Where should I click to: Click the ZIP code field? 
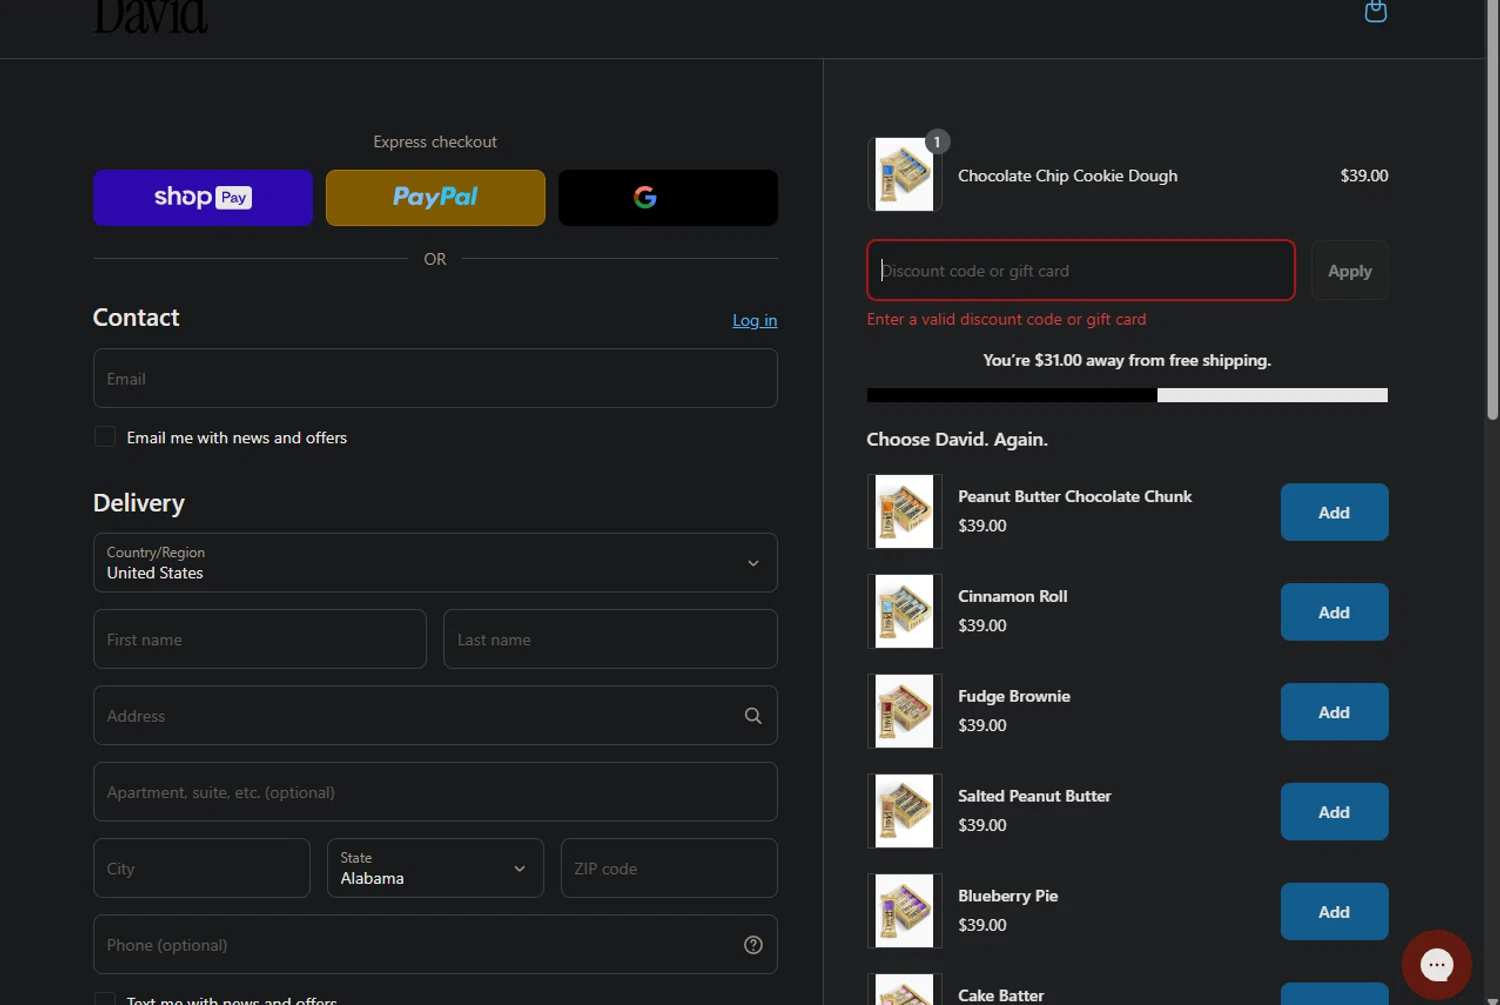(x=669, y=868)
